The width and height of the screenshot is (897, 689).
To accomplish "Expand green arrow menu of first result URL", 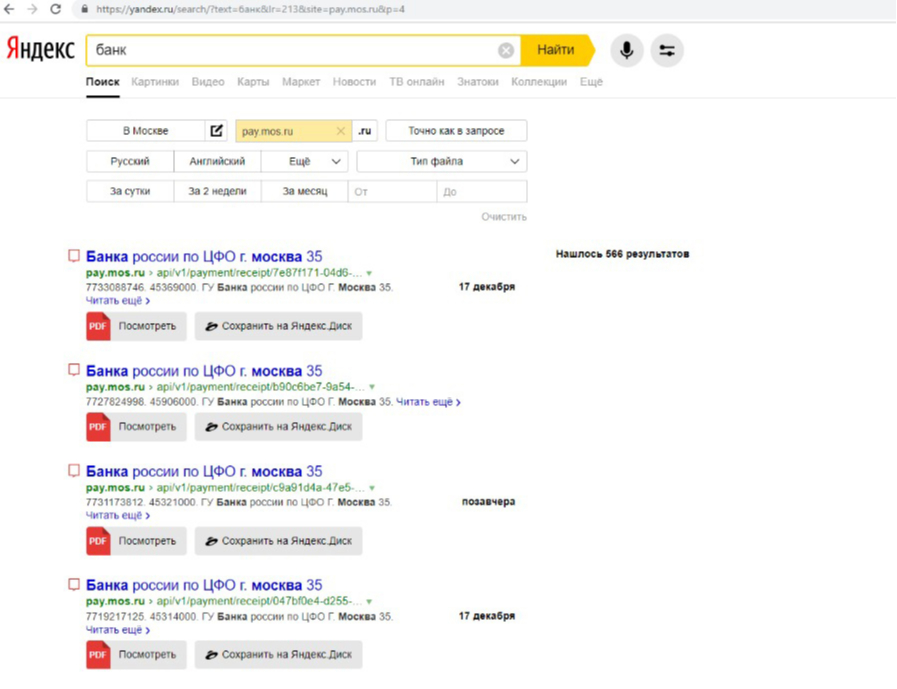I will tap(369, 273).
